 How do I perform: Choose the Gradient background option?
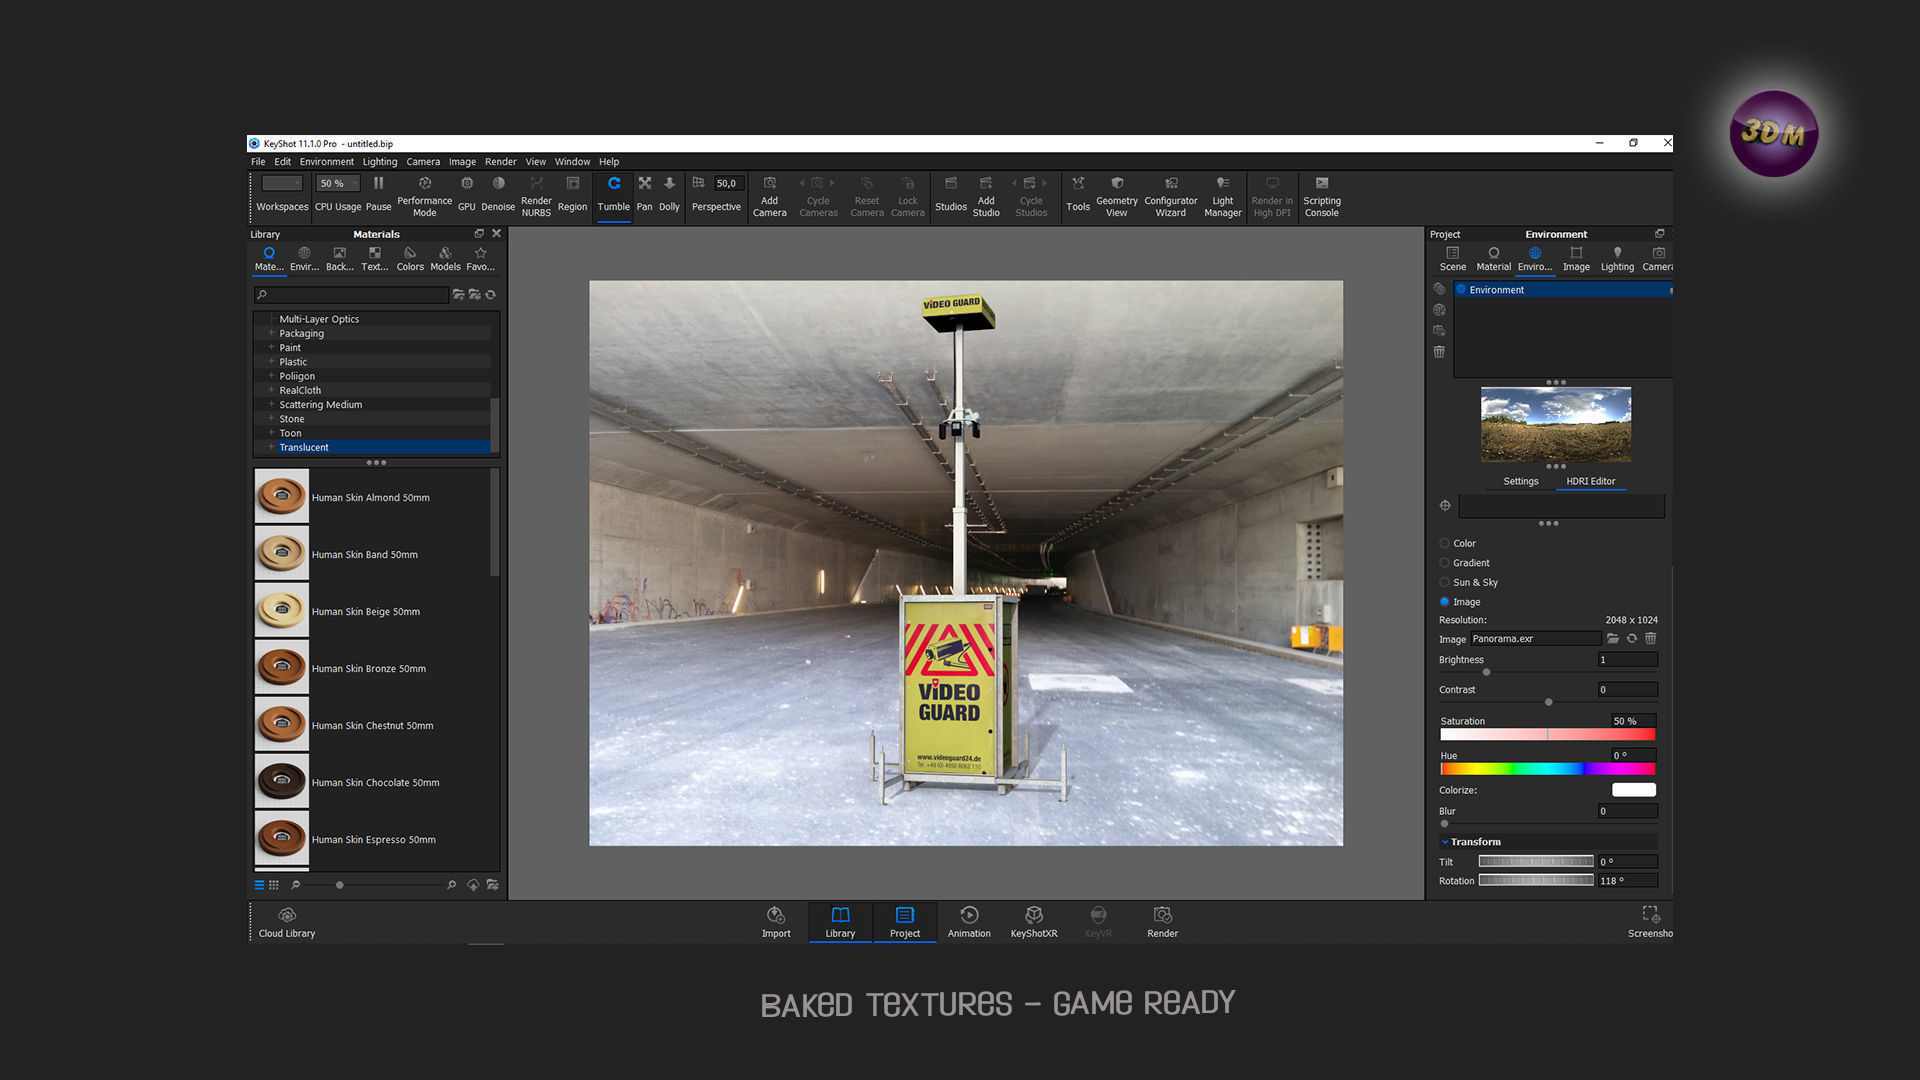pos(1444,563)
